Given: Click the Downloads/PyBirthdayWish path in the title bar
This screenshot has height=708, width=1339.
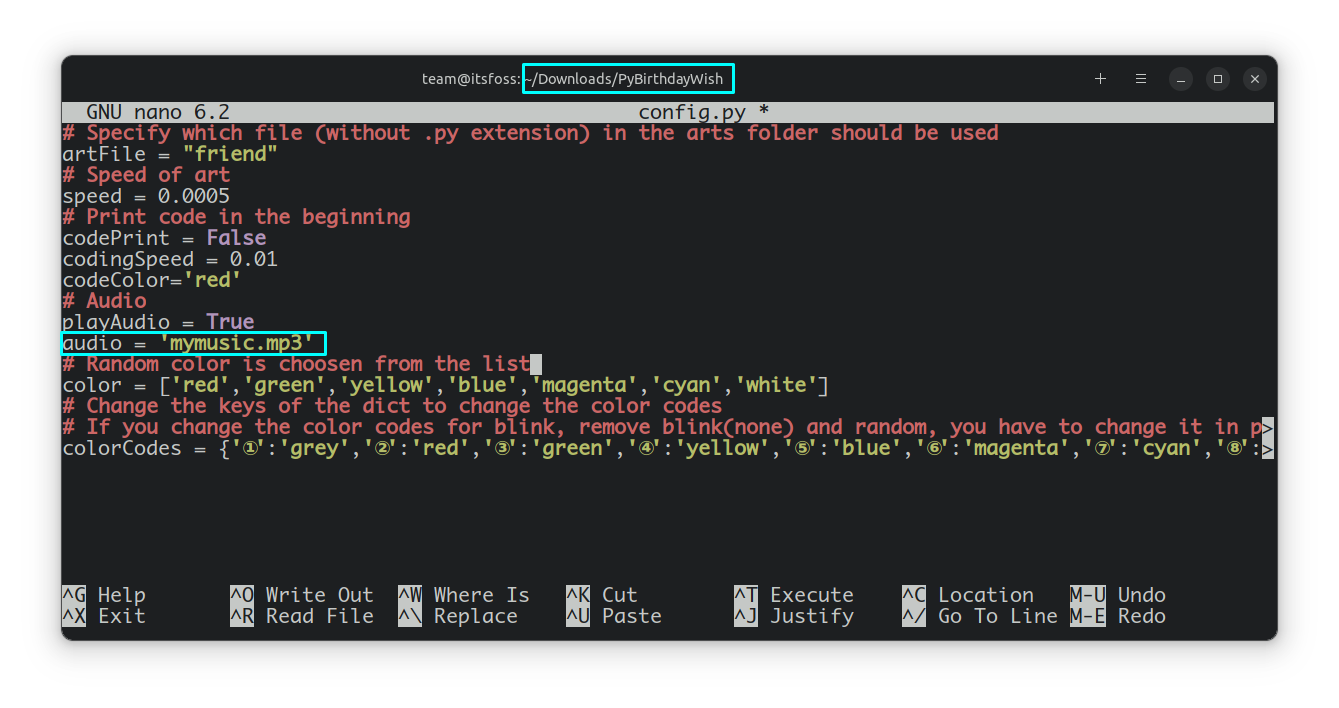Looking at the screenshot, I should (x=628, y=78).
